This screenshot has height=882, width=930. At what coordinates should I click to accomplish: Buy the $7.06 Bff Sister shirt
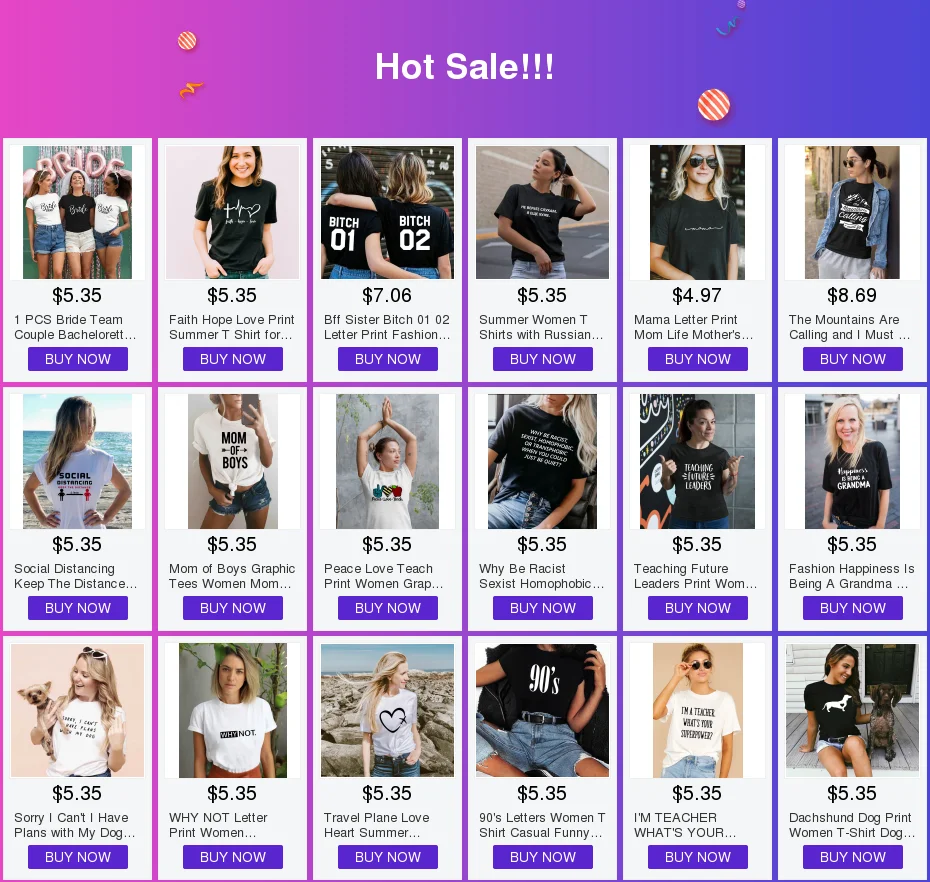[x=388, y=359]
